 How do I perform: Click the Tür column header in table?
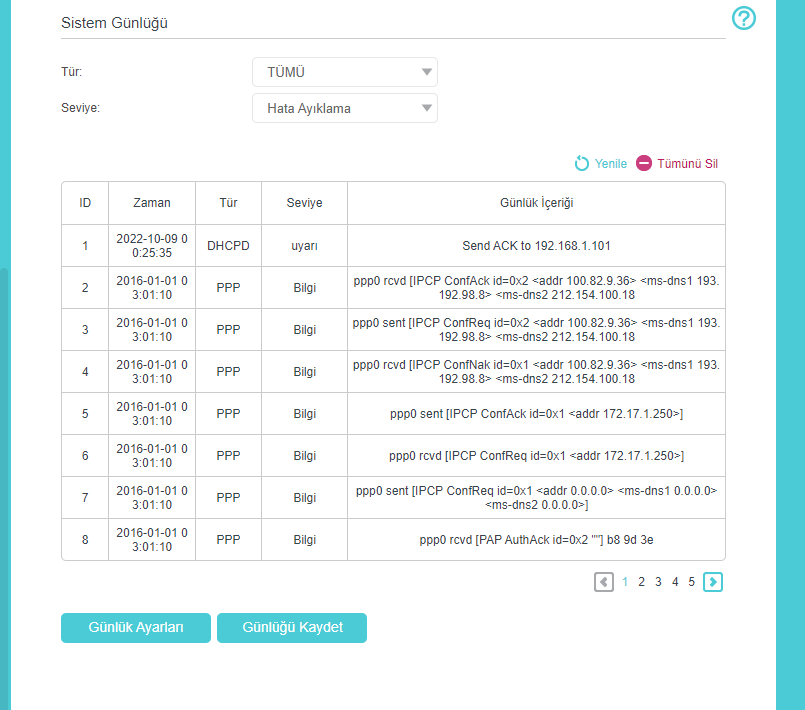228,203
